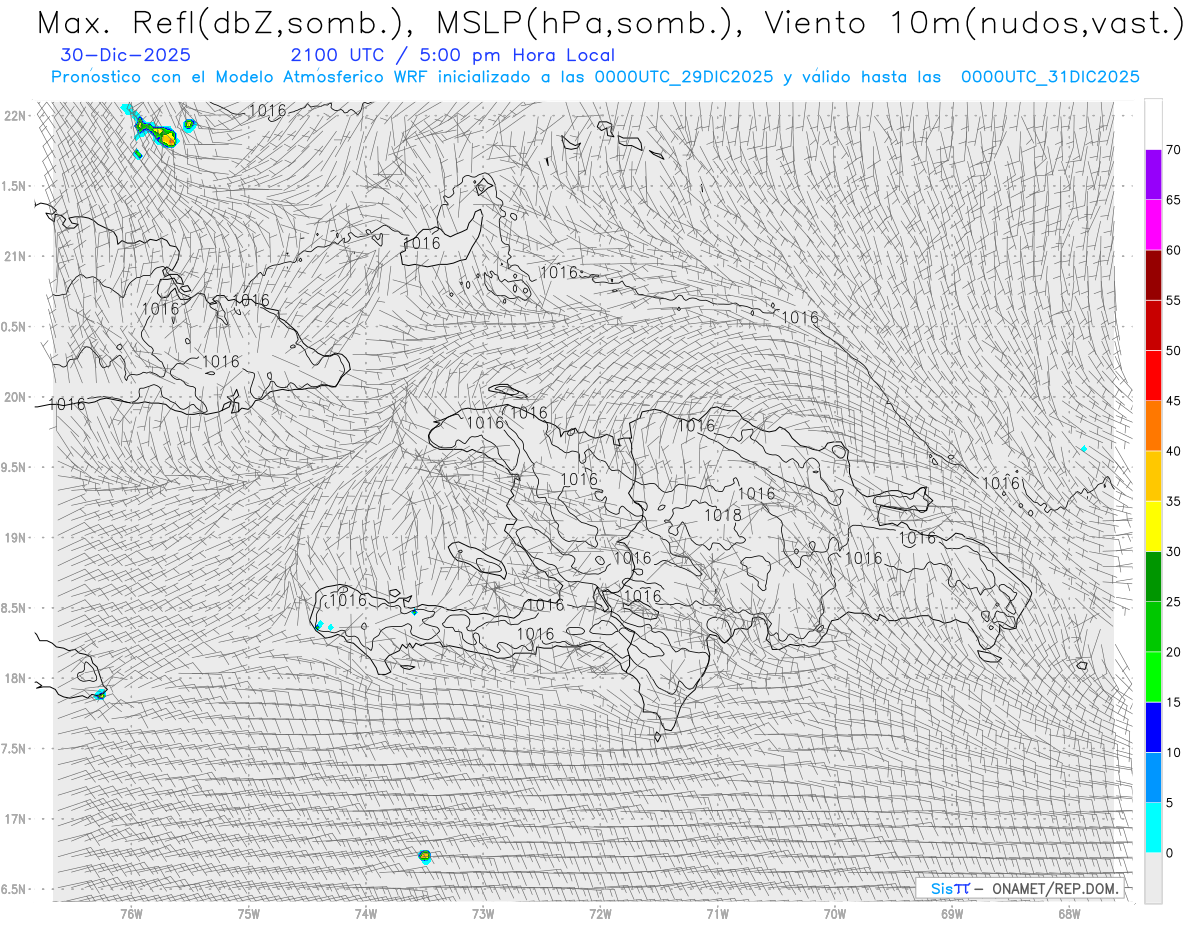
Task: Click the cyan 0–5 dBZ color swatch
Action: click(x=1153, y=827)
